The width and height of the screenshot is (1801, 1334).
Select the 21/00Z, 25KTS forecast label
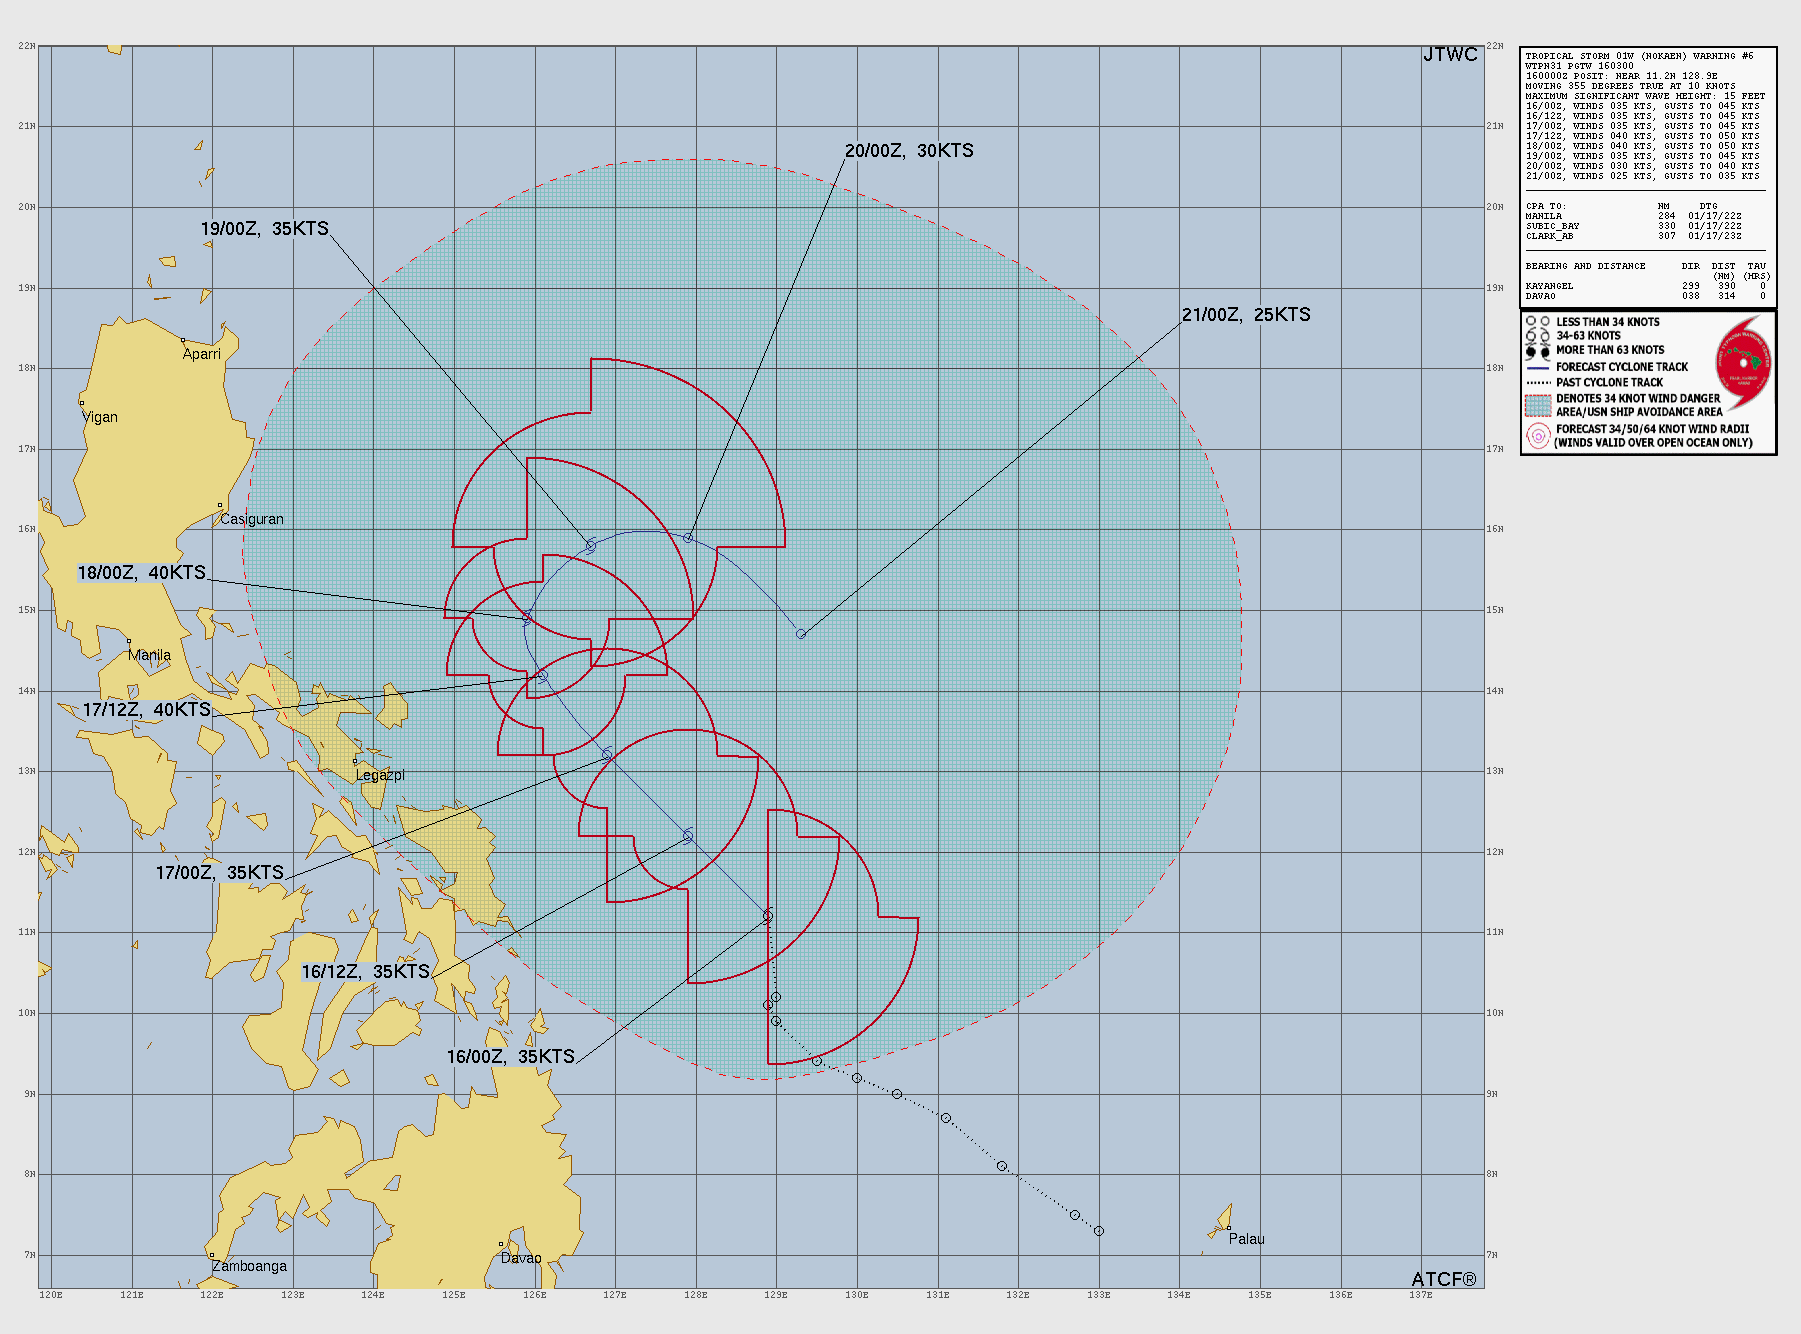[x=1245, y=315]
